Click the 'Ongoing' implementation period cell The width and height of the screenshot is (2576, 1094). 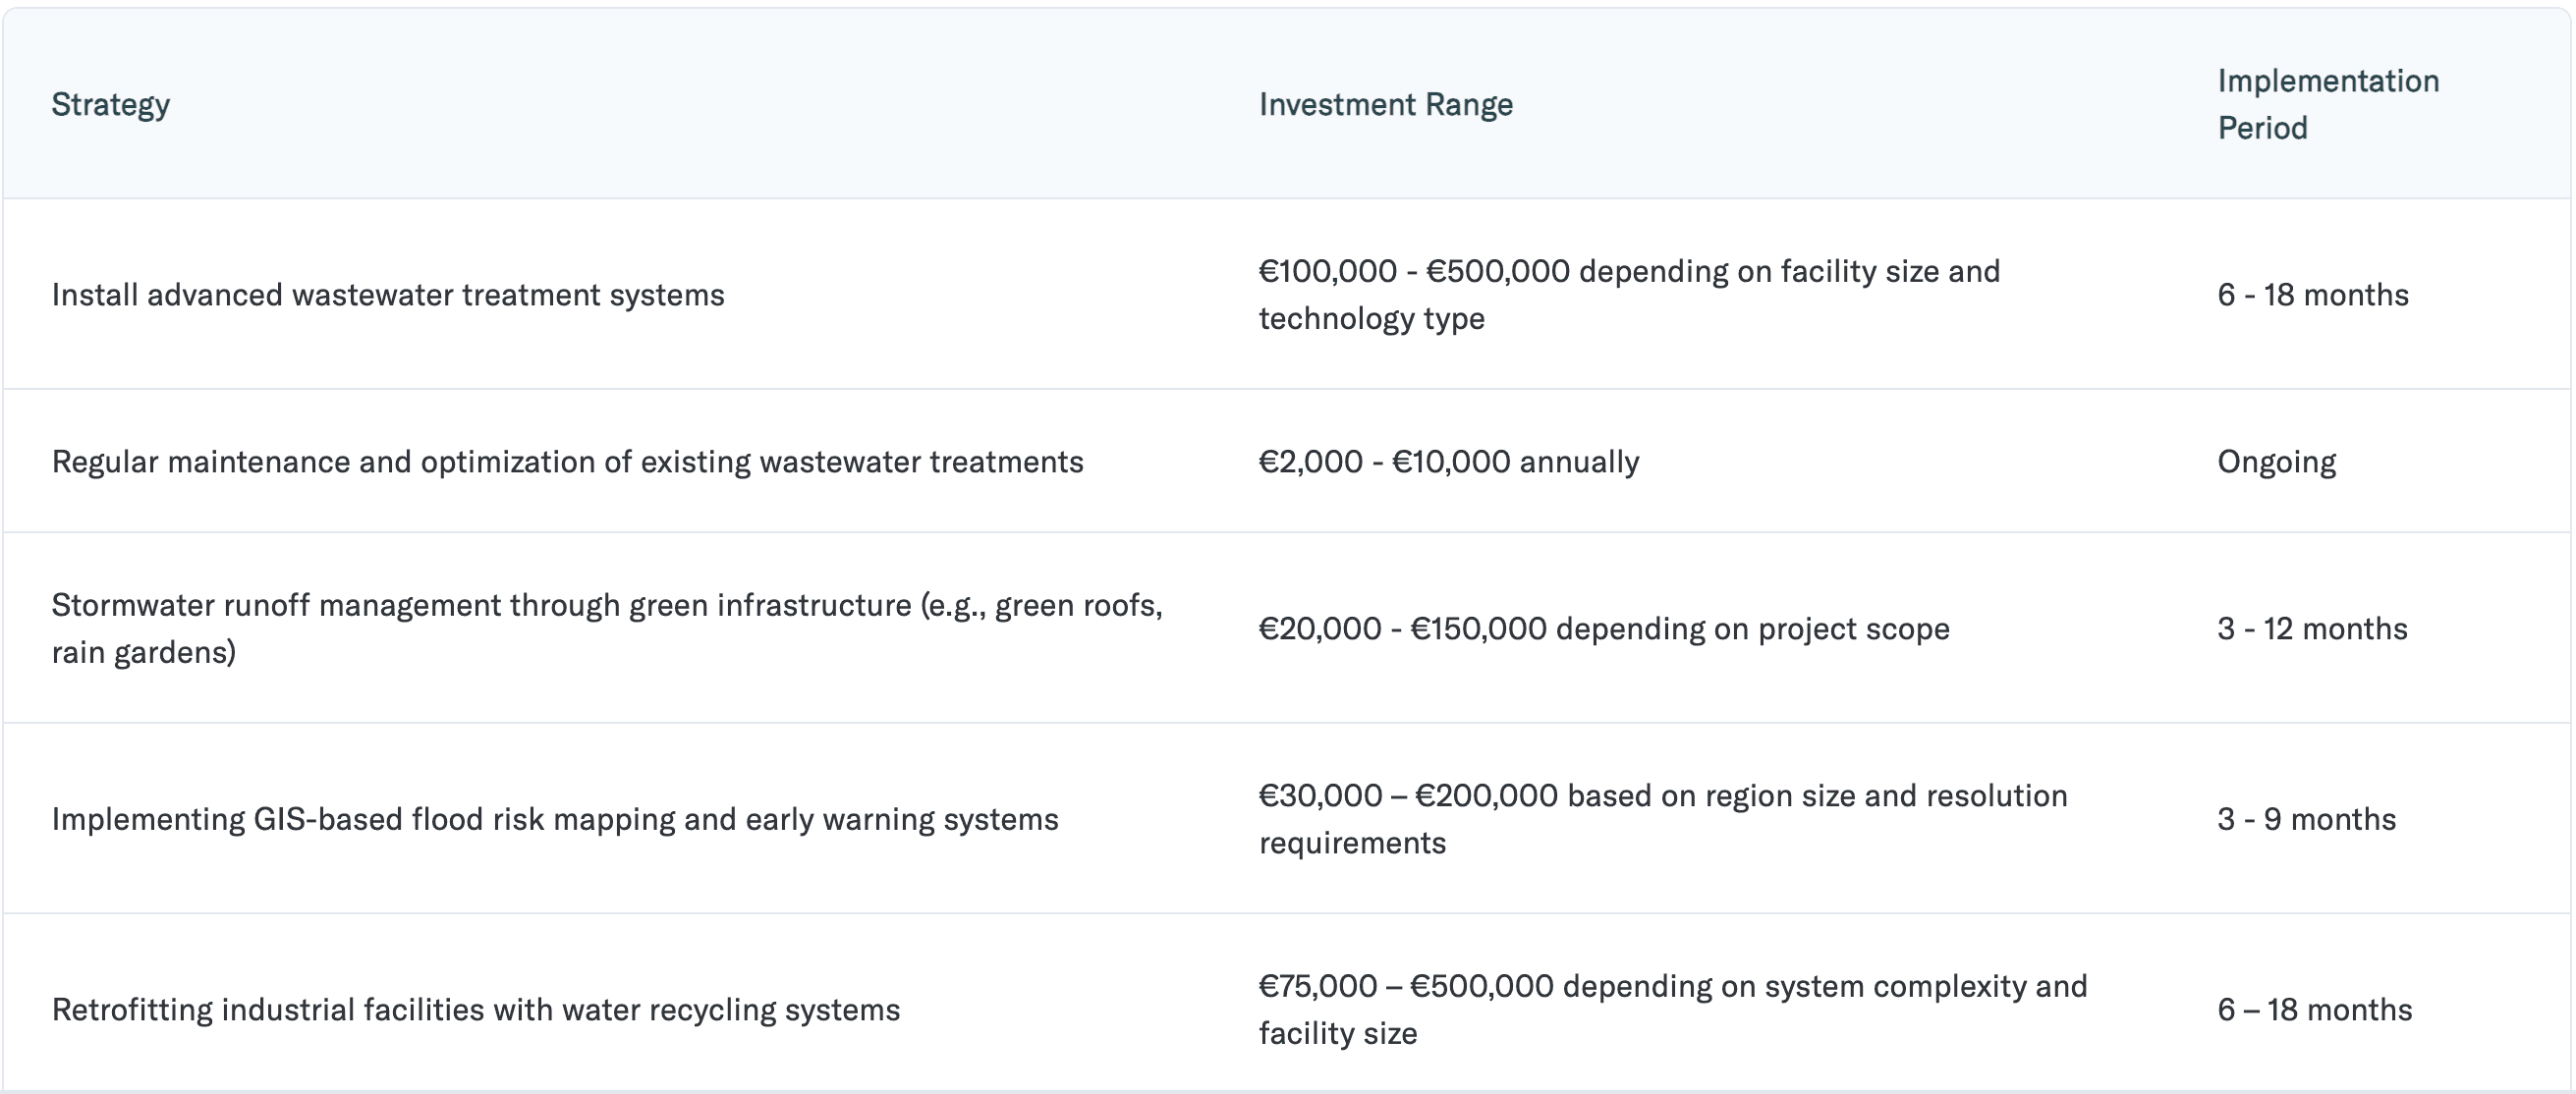[2276, 462]
